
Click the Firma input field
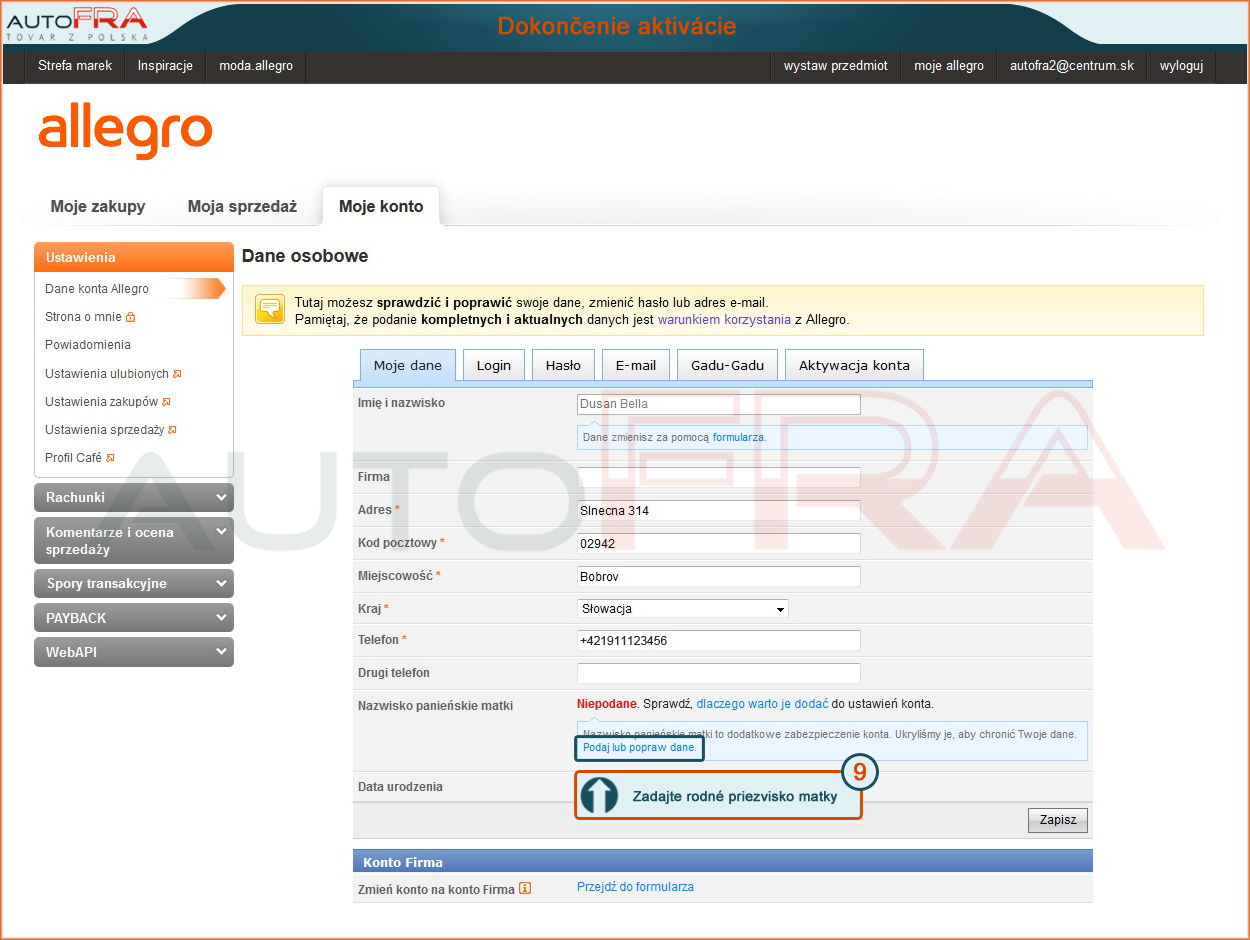coord(719,477)
